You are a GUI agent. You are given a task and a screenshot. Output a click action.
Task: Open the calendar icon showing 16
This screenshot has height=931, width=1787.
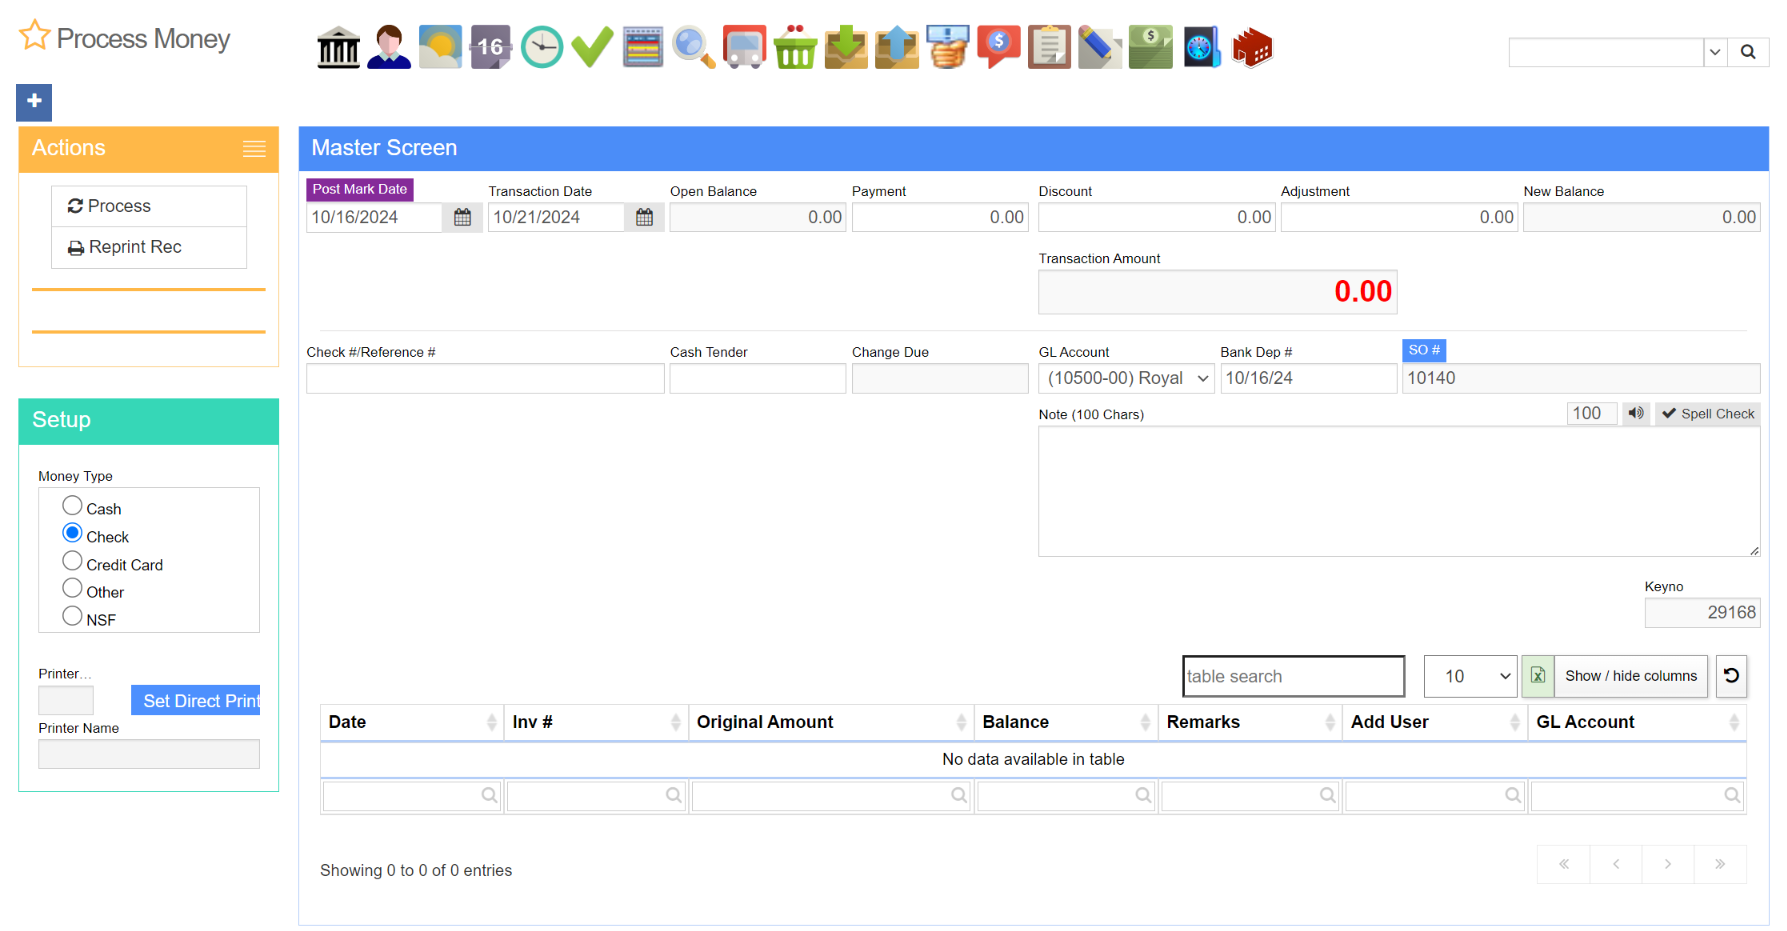click(x=490, y=47)
